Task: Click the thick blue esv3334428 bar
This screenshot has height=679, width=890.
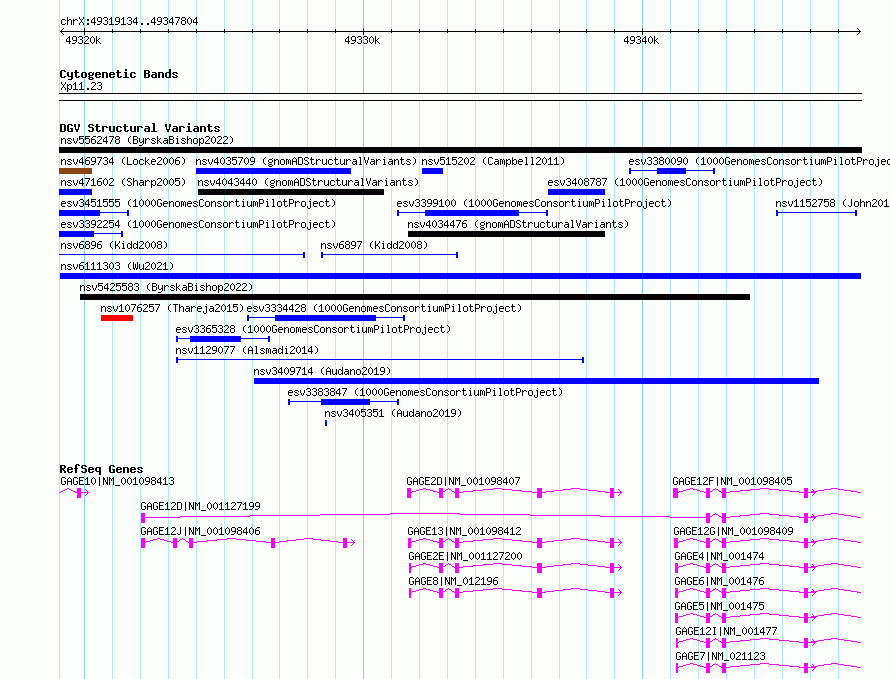Action: point(325,318)
